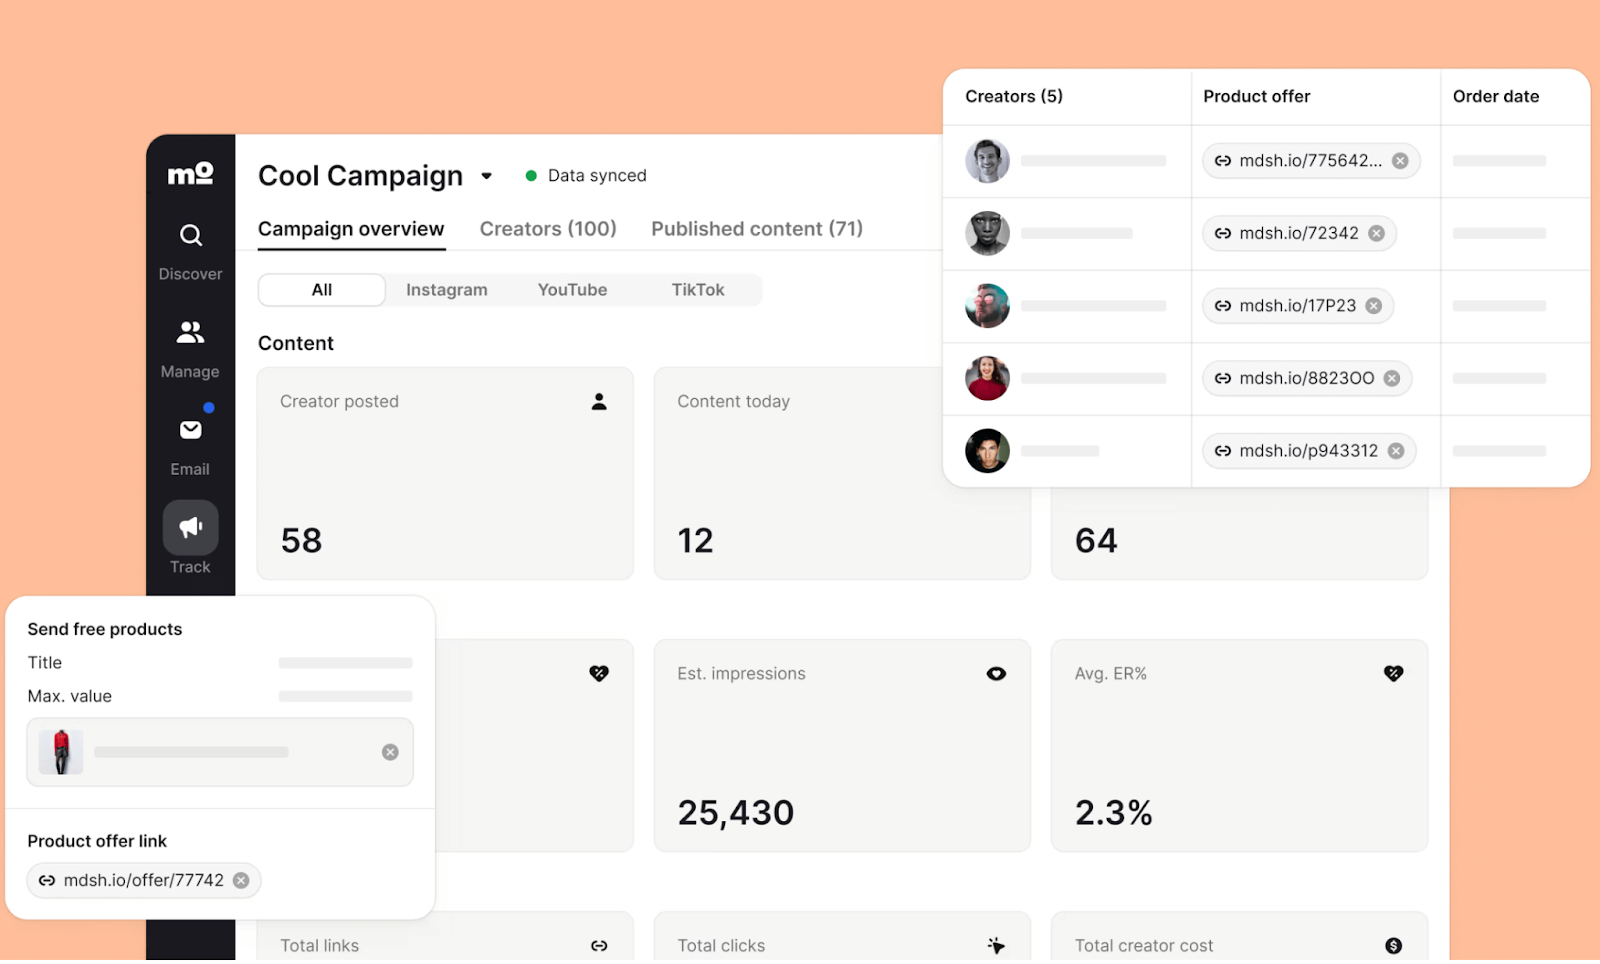Remove mdsh.io/p943312 offer link
This screenshot has width=1600, height=964.
tap(1396, 451)
